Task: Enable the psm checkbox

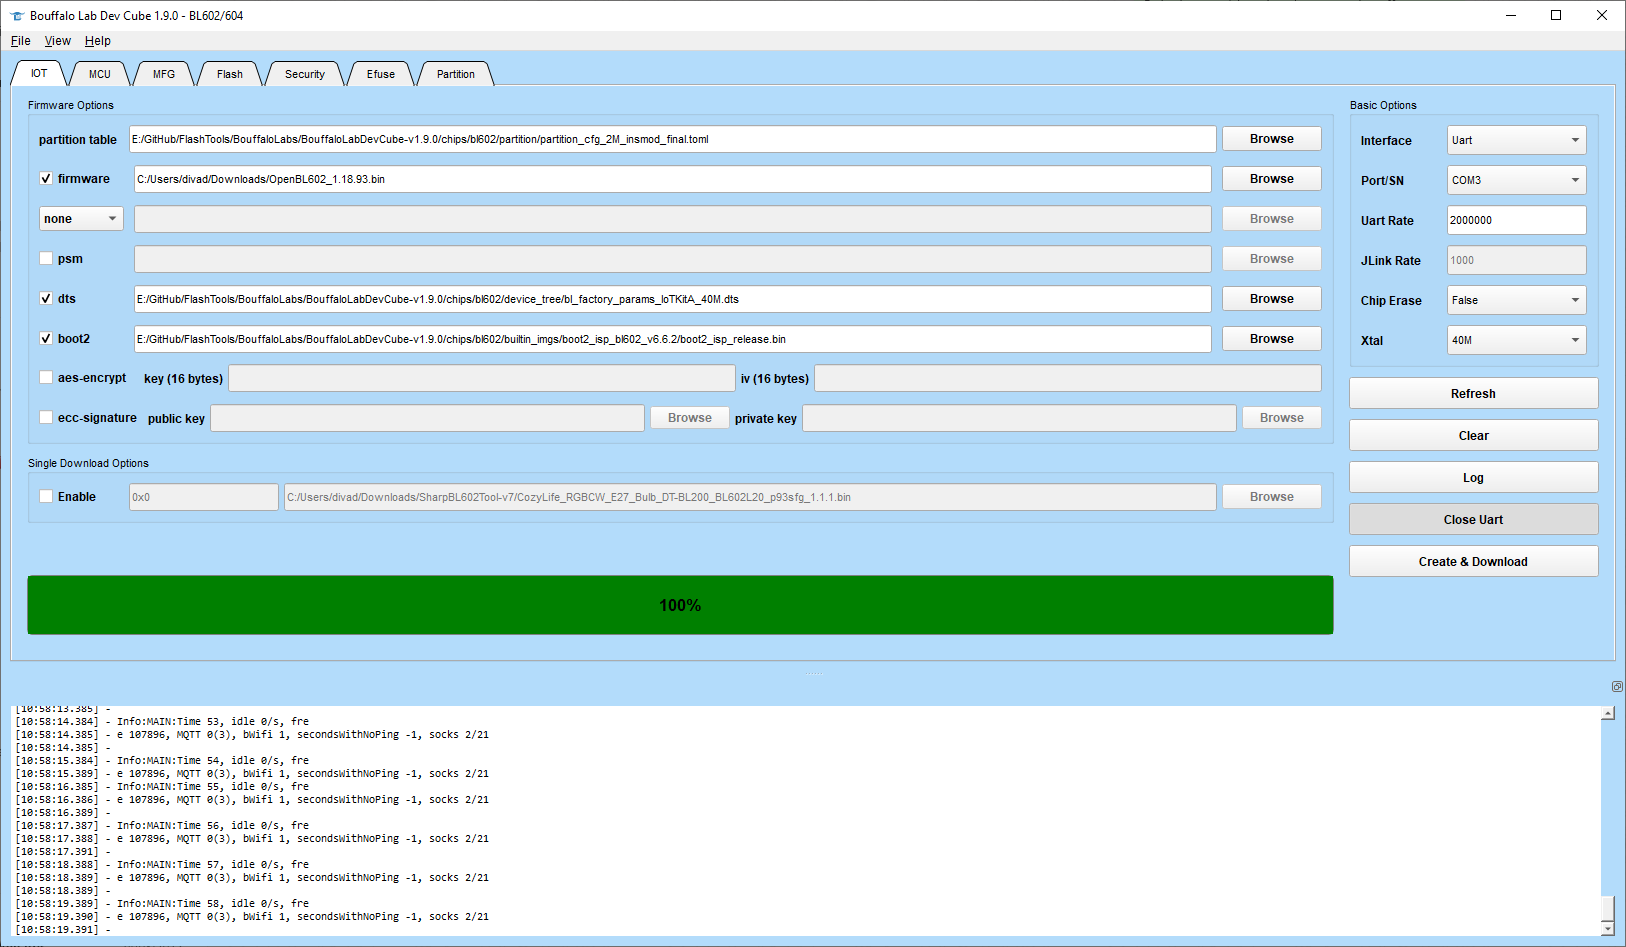Action: [46, 259]
